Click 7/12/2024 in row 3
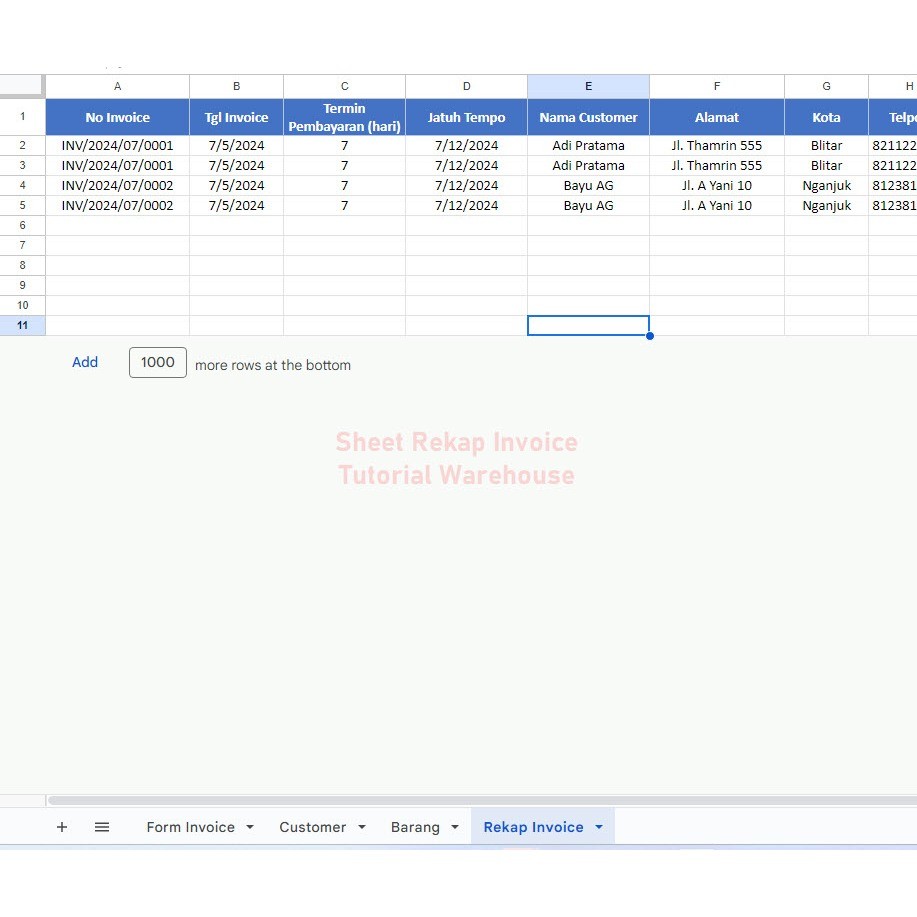This screenshot has width=917, height=917. (466, 166)
